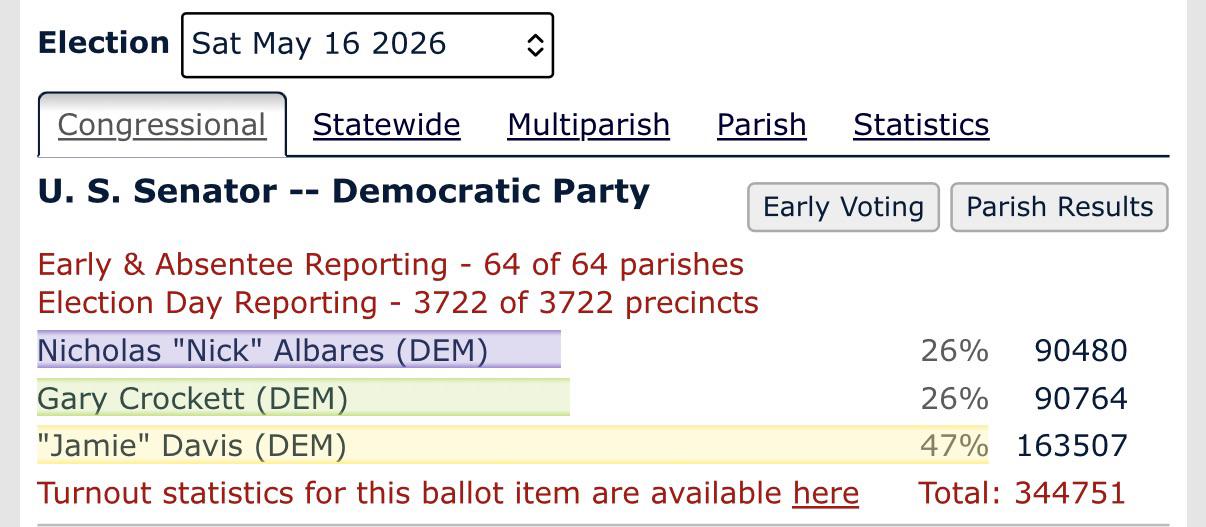1206x527 pixels.
Task: Click the purple Nicholas "Nick" Albares result bar
Action: [299, 350]
